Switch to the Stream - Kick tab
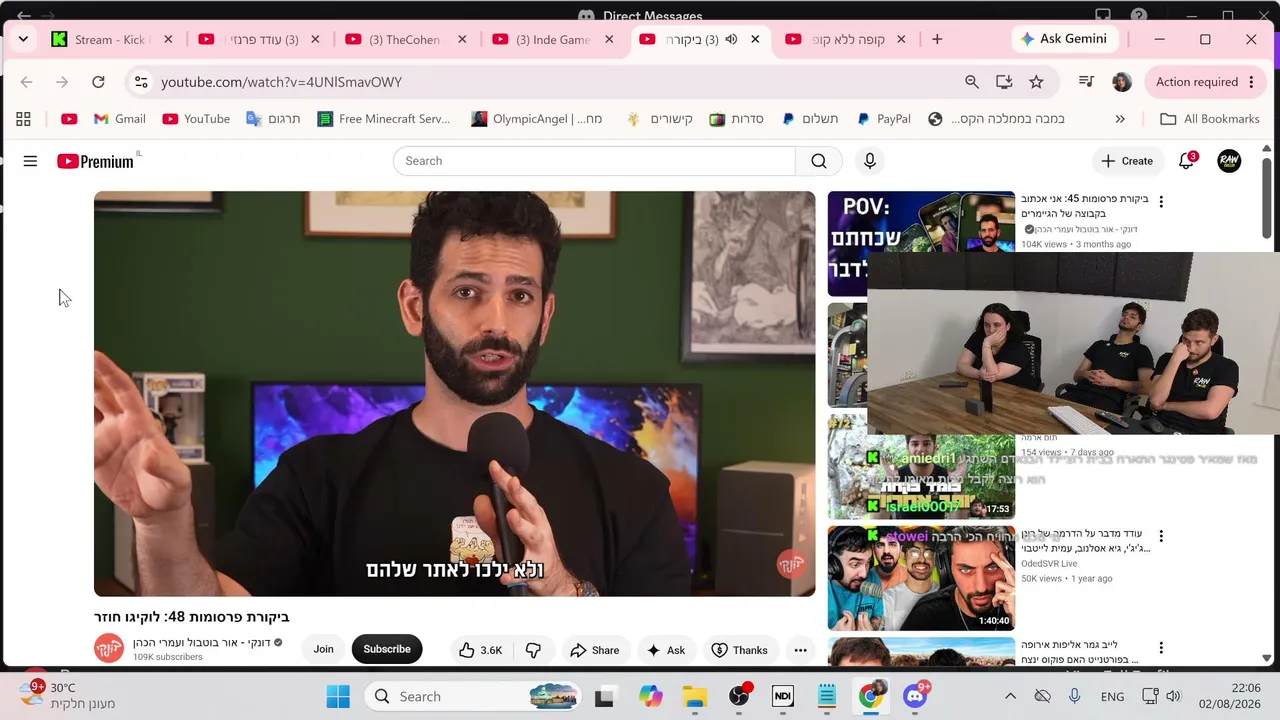1280x720 pixels. 112,39
